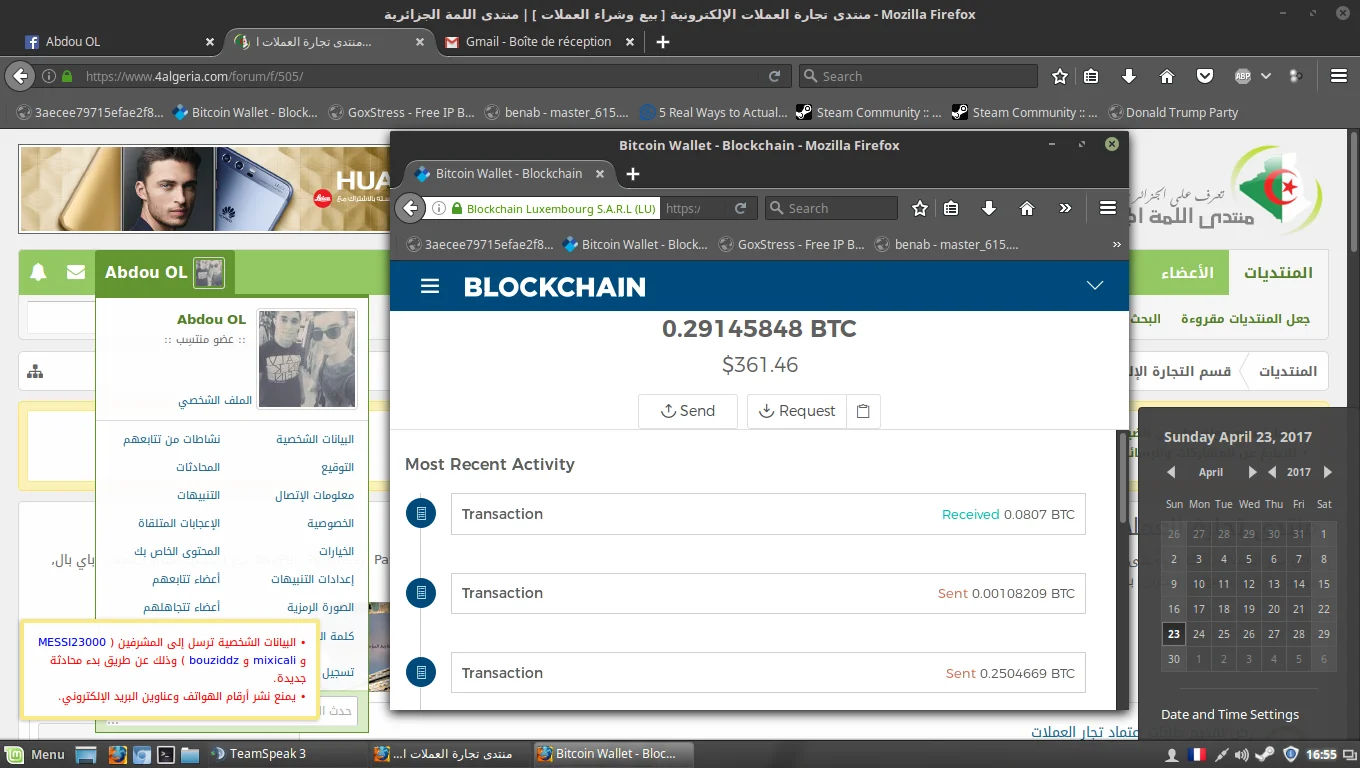1360x768 pixels.
Task: Open Adblock Plus ABP icon
Action: click(1243, 76)
